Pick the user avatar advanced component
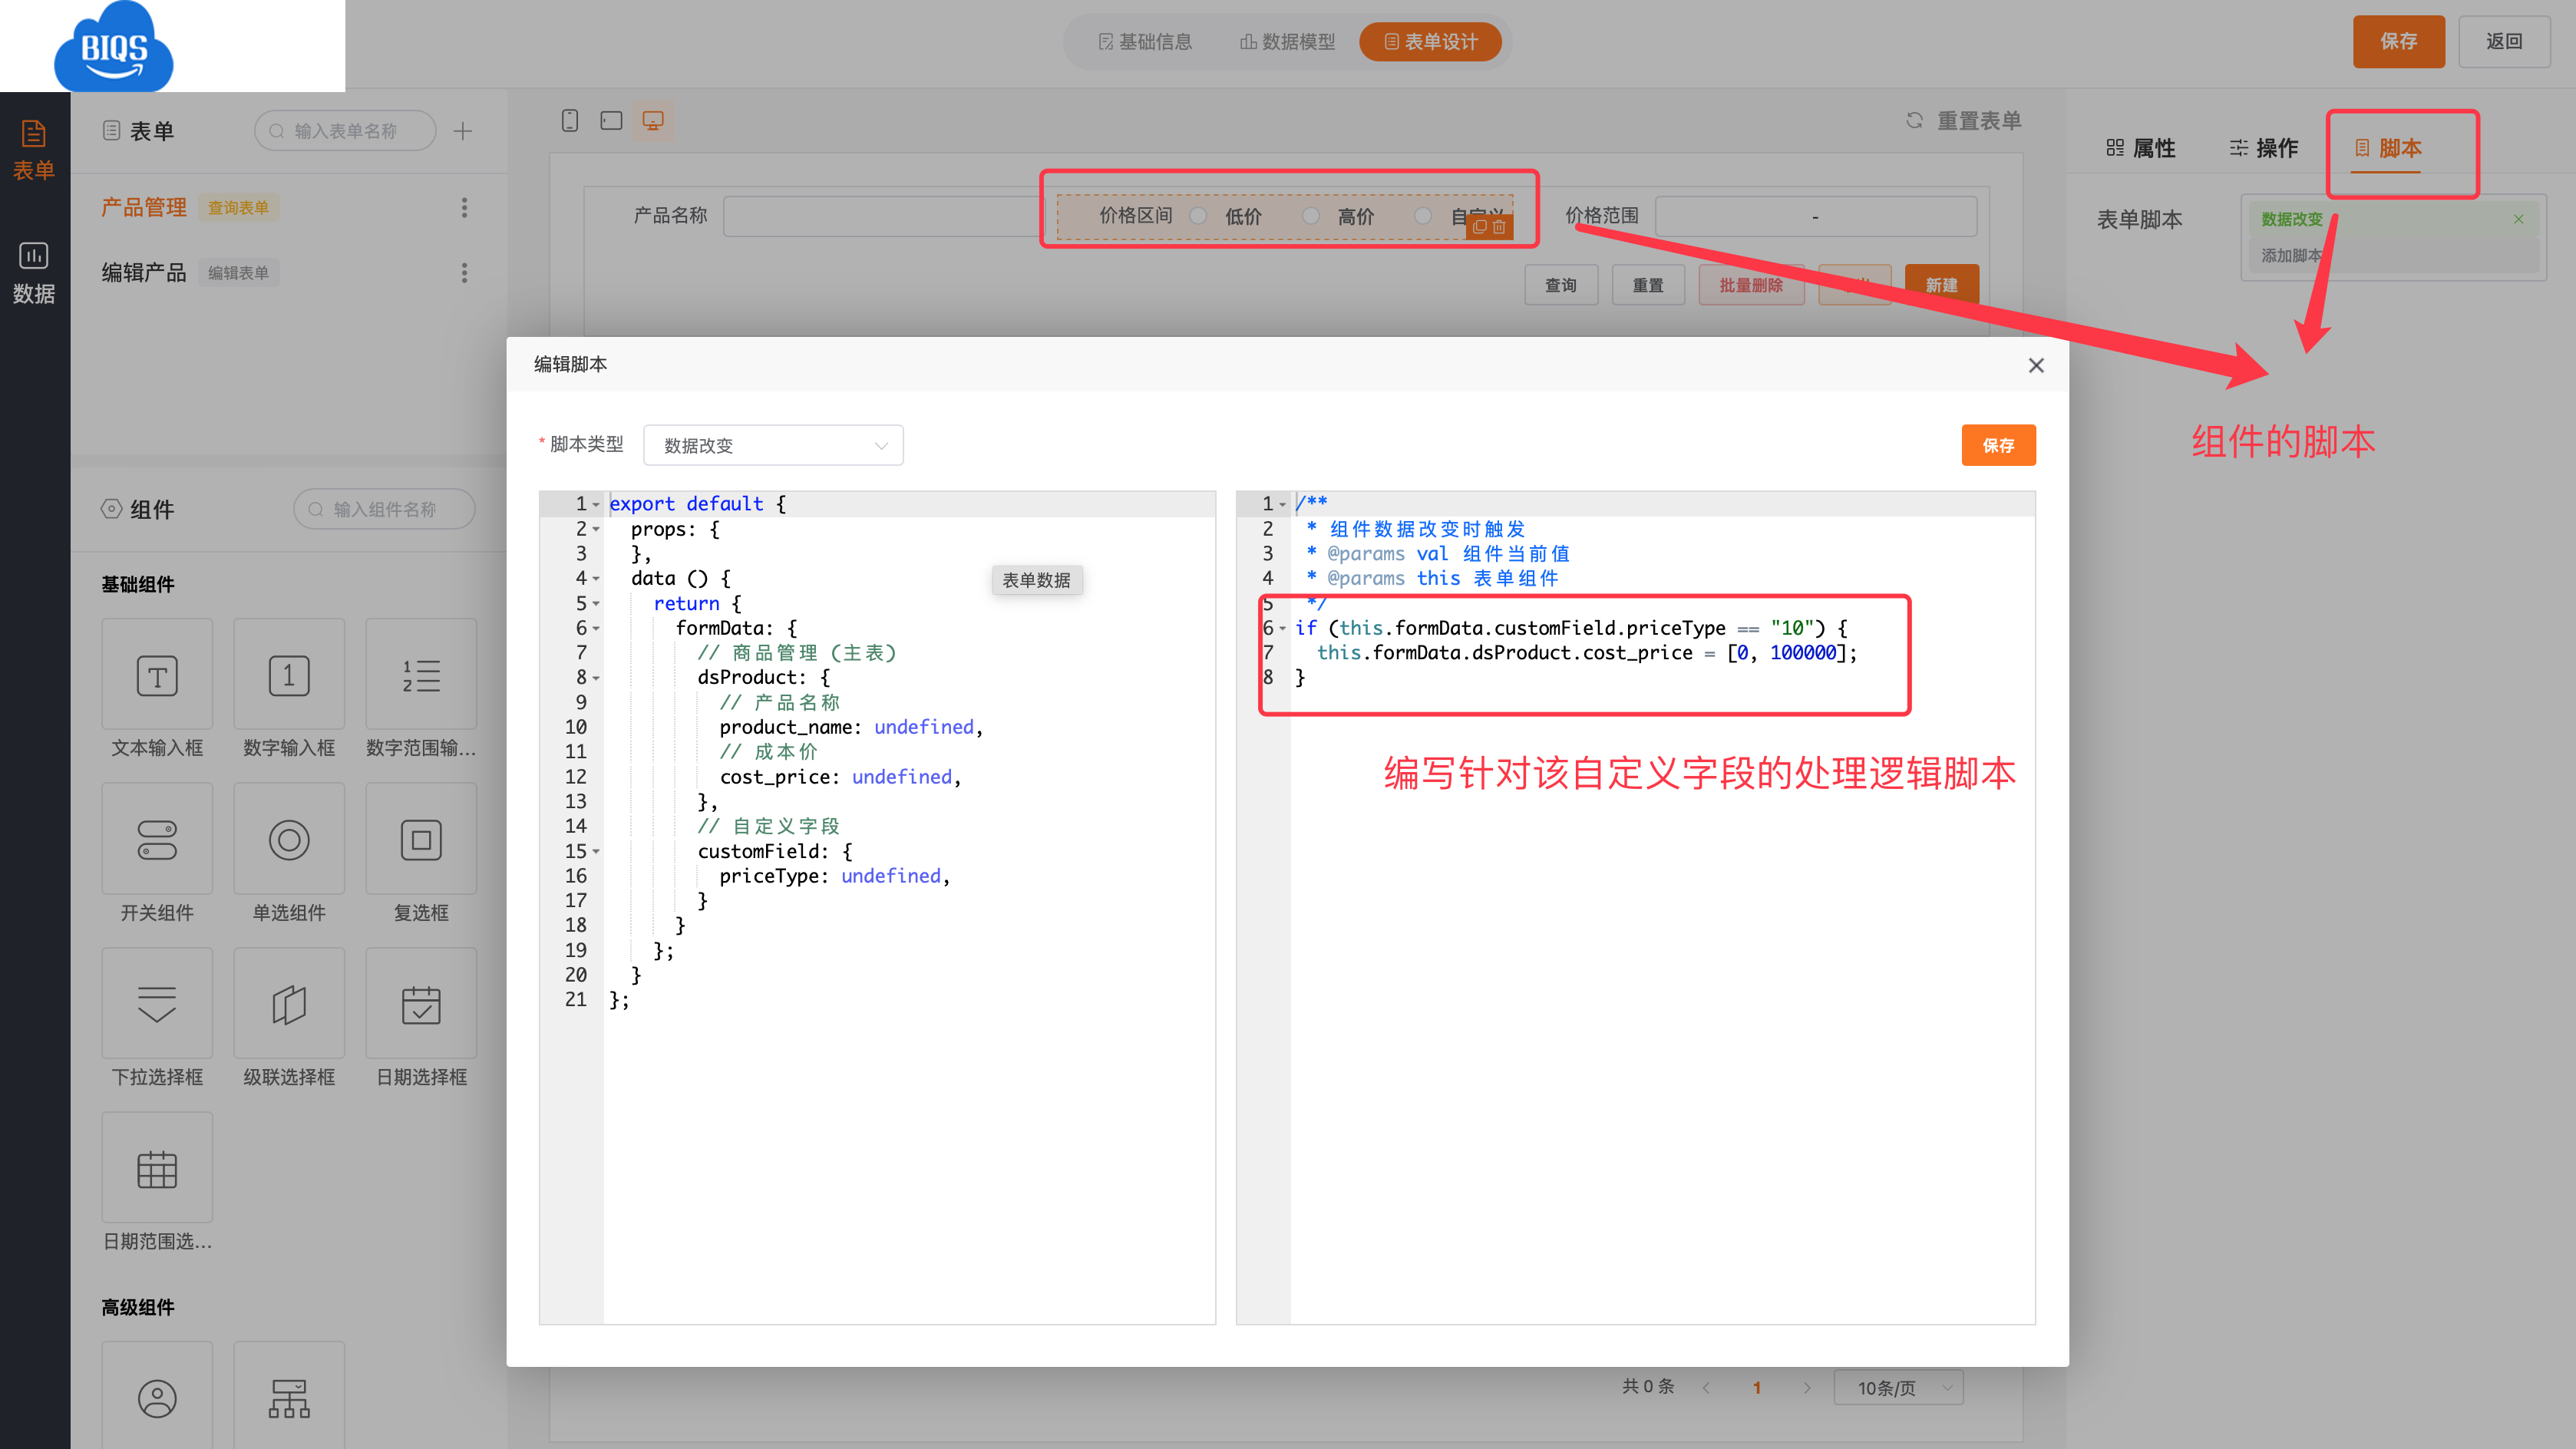This screenshot has height=1449, width=2576. (157, 1397)
